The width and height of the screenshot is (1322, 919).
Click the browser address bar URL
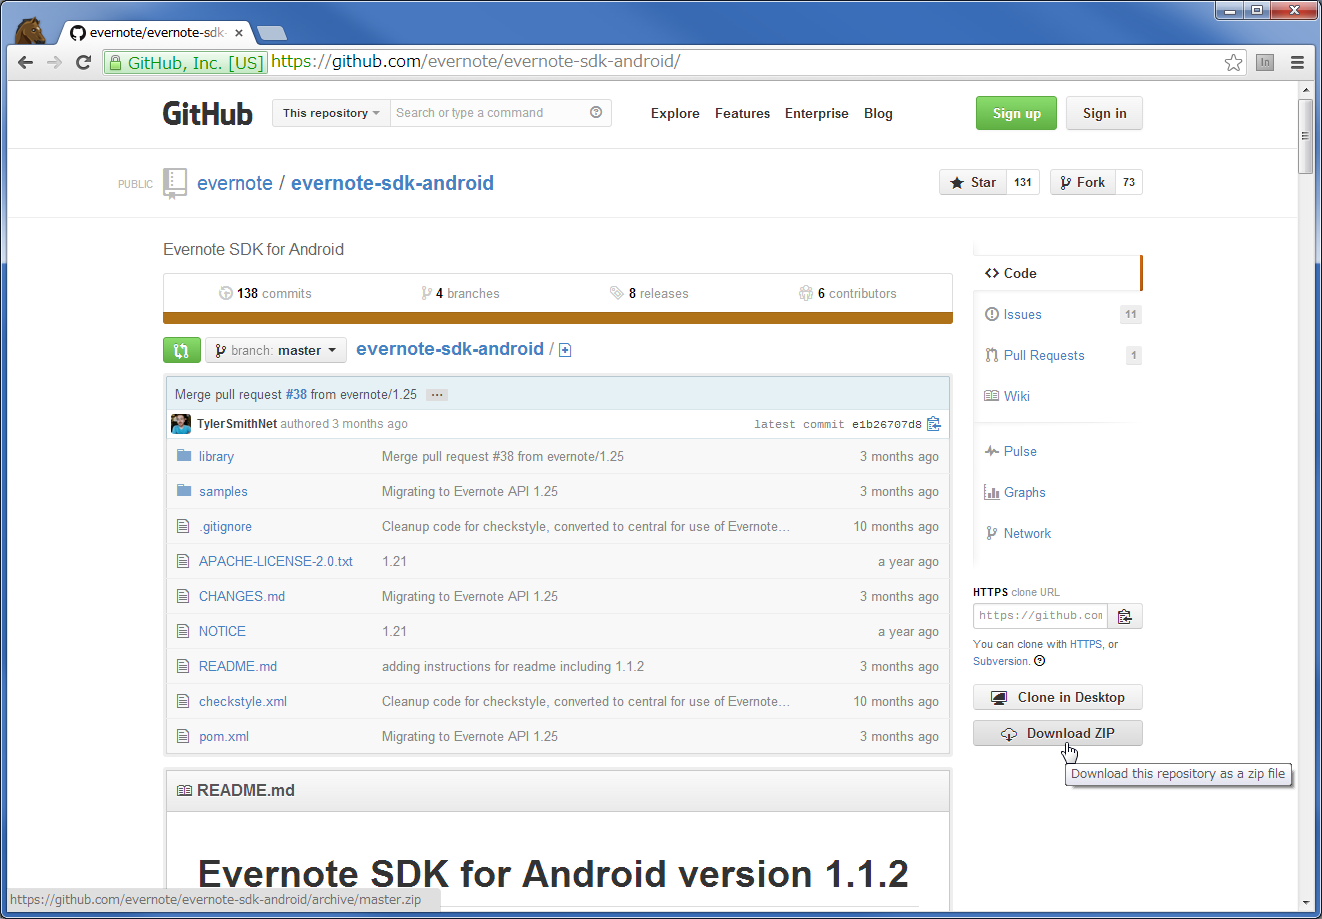476,62
